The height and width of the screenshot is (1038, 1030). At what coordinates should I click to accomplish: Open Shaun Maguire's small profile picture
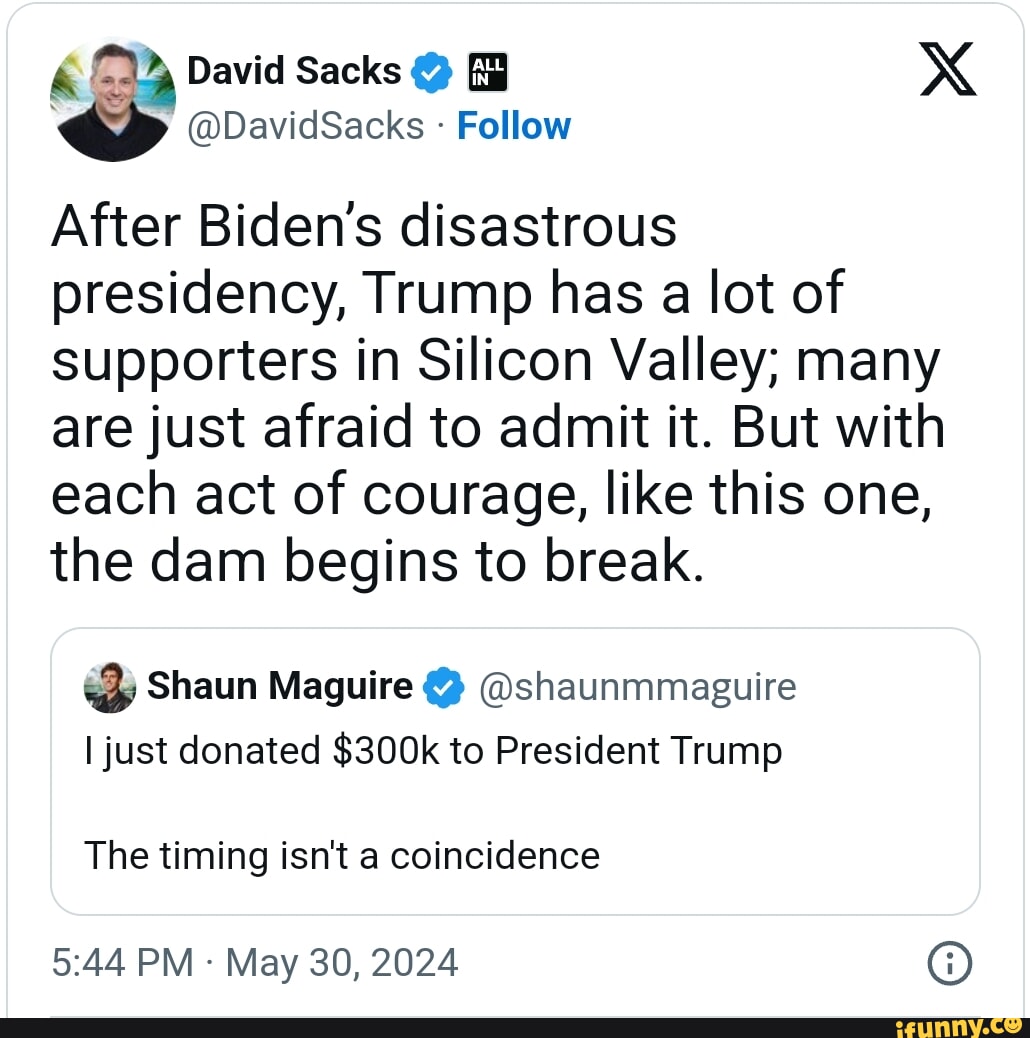click(x=110, y=688)
